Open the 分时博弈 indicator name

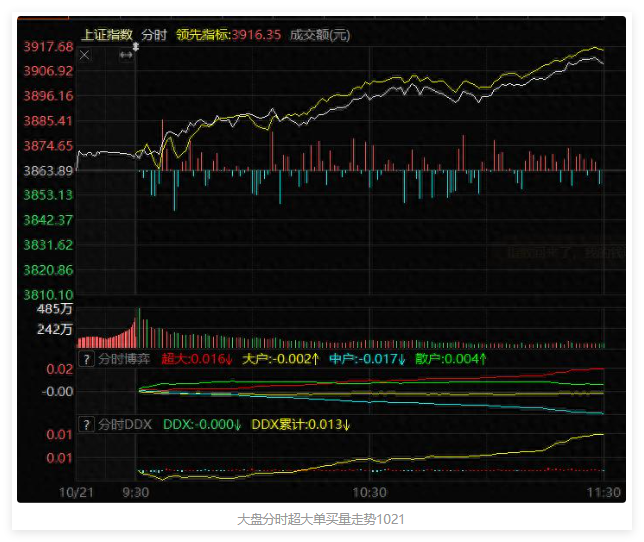(x=124, y=358)
